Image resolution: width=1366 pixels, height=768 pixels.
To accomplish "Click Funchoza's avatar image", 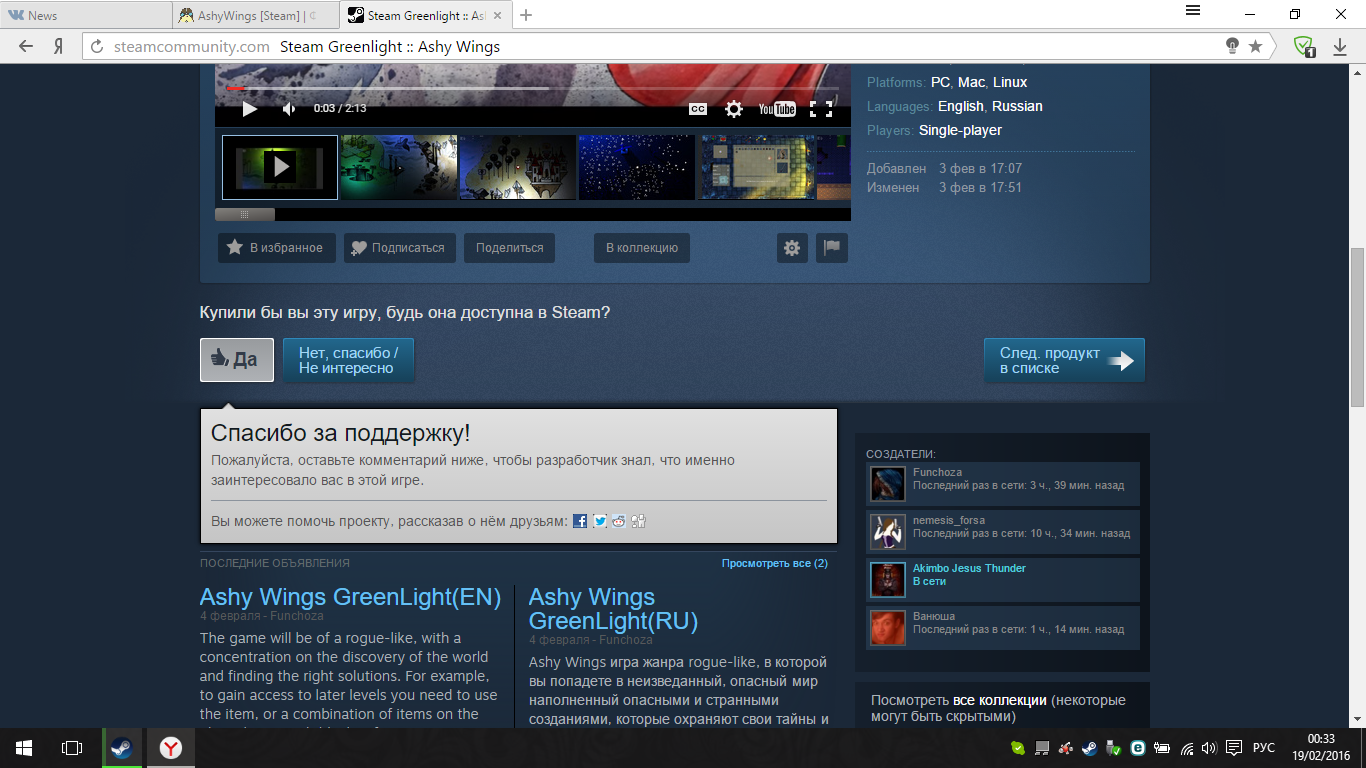I will 888,484.
